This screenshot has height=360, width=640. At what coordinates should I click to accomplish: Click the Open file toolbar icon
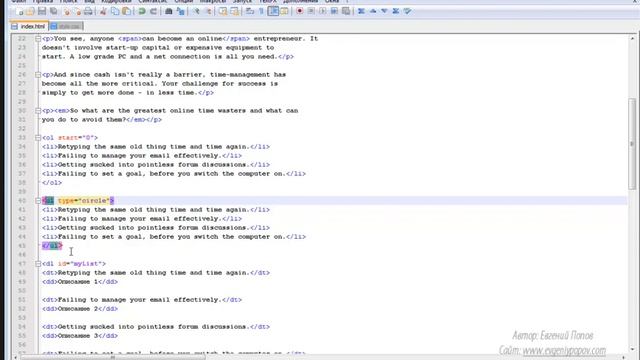(x=30, y=11)
